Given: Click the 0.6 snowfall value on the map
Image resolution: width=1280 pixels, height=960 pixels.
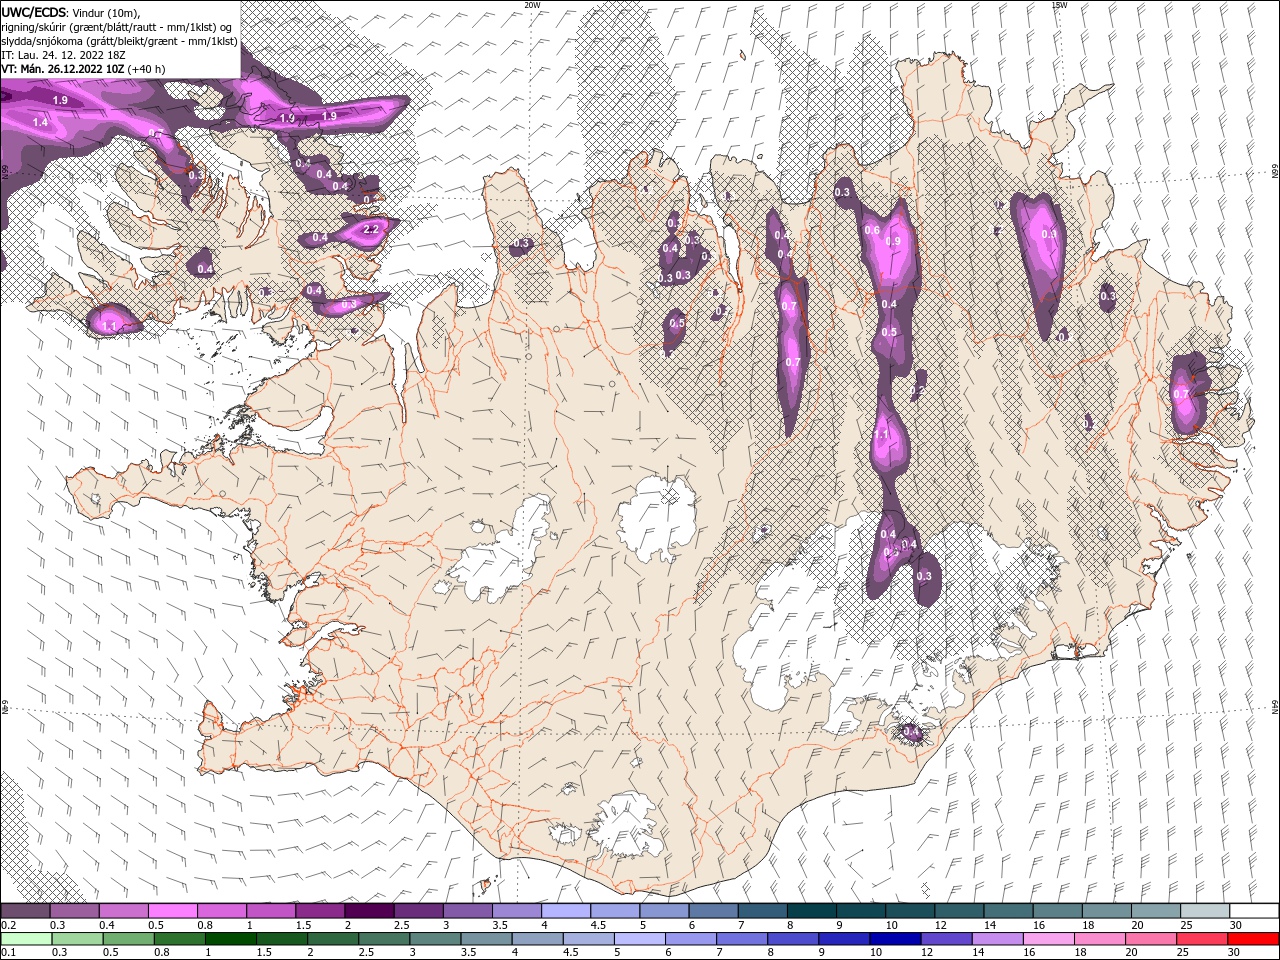Looking at the screenshot, I should (871, 231).
